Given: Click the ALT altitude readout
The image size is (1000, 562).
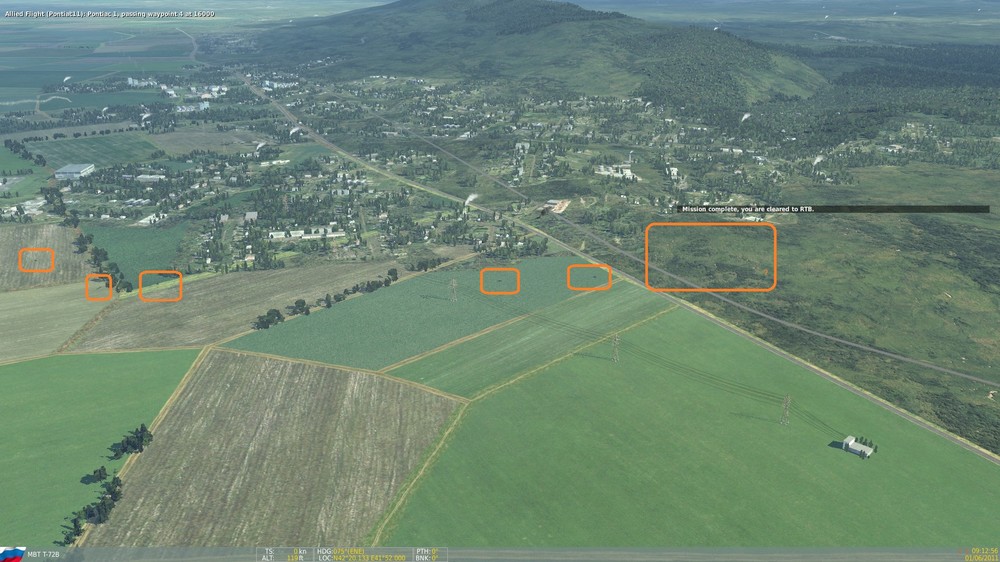Looking at the screenshot, I should [x=284, y=558].
